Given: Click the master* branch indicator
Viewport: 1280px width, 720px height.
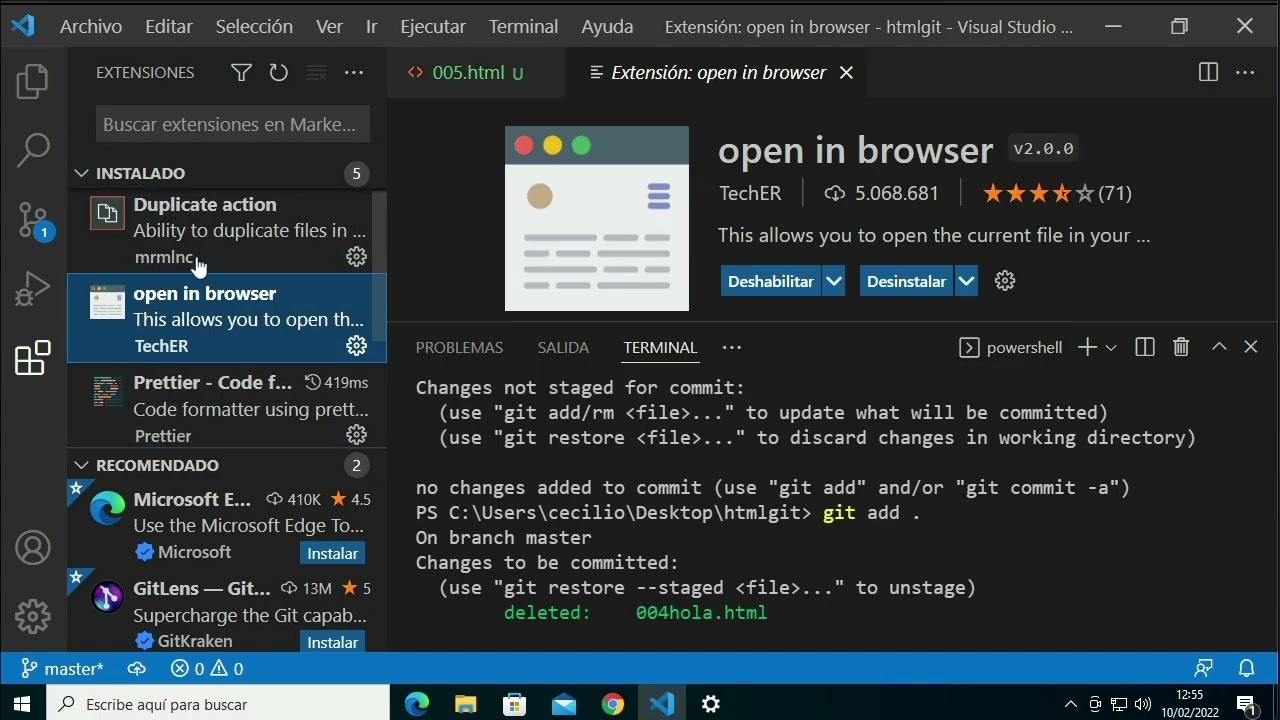Looking at the screenshot, I should click(62, 669).
